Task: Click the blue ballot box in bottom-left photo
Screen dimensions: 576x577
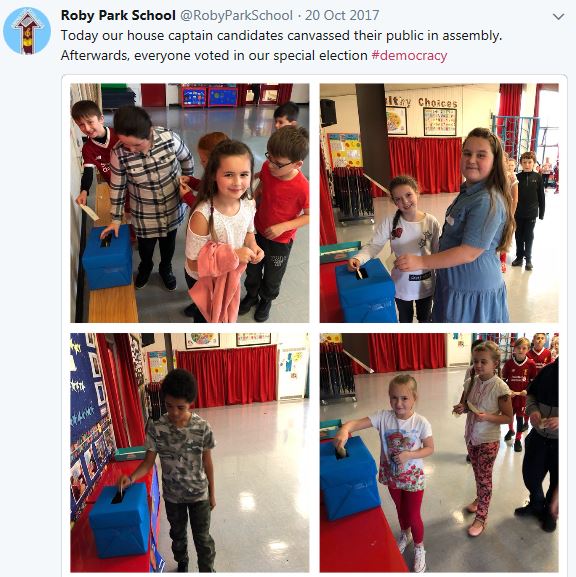Action: coord(120,520)
